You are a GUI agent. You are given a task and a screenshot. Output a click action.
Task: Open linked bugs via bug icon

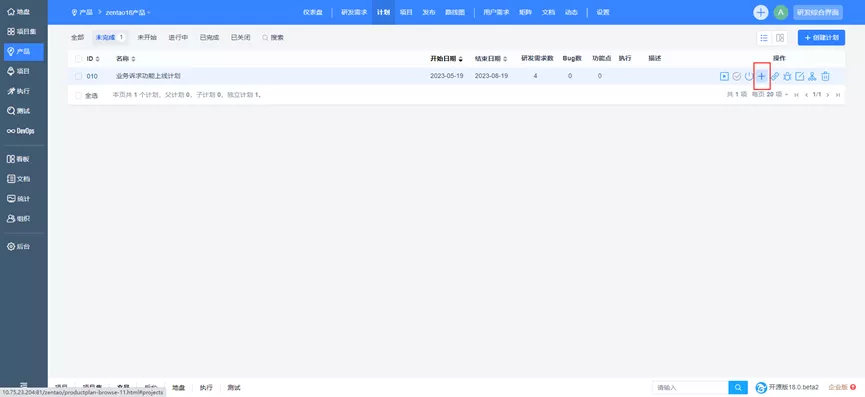click(787, 76)
